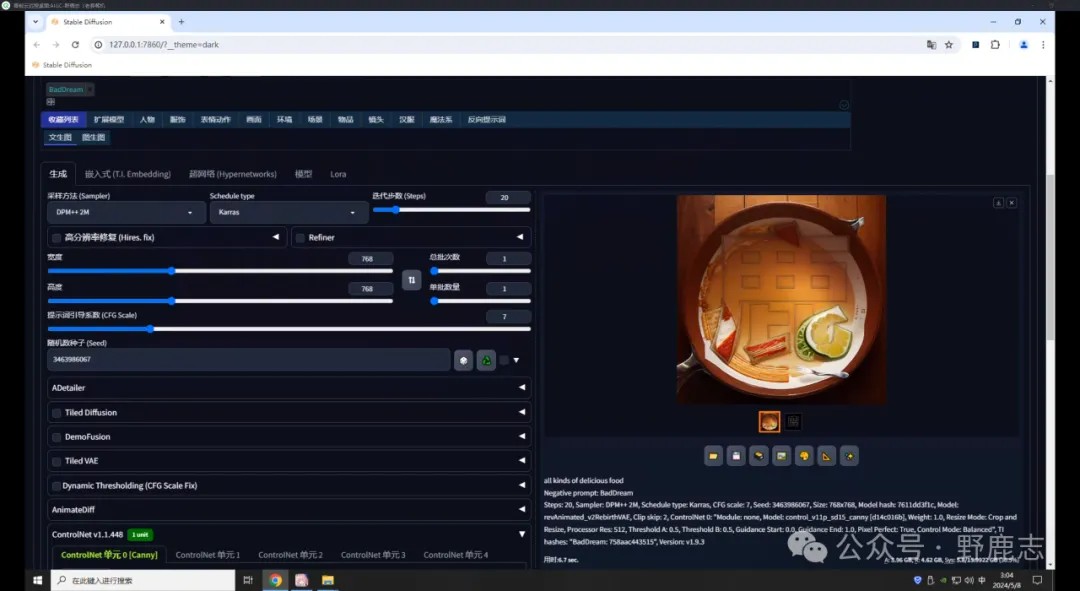Open the 魔法系 prompt category
The width and height of the screenshot is (1080, 591).
(x=441, y=120)
